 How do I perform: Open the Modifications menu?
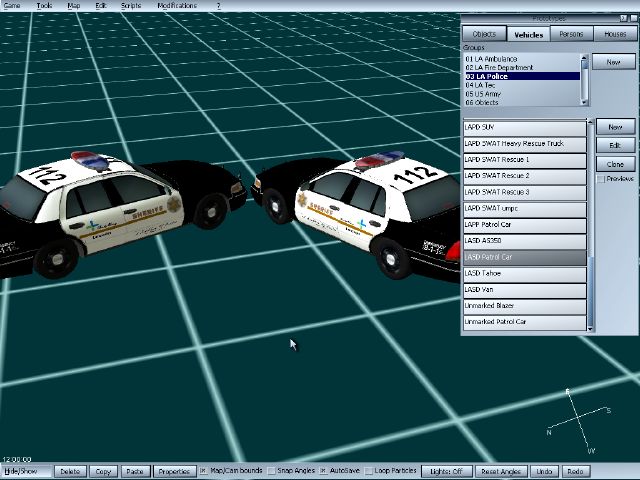(177, 5)
